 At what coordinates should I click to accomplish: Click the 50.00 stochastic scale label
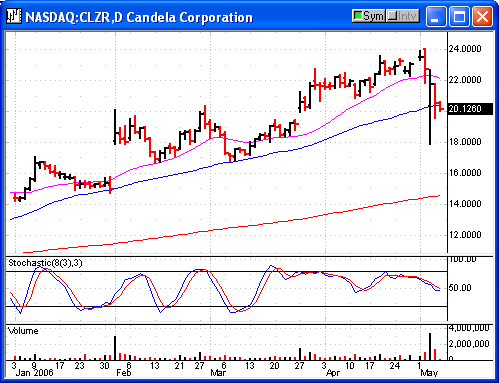459,288
